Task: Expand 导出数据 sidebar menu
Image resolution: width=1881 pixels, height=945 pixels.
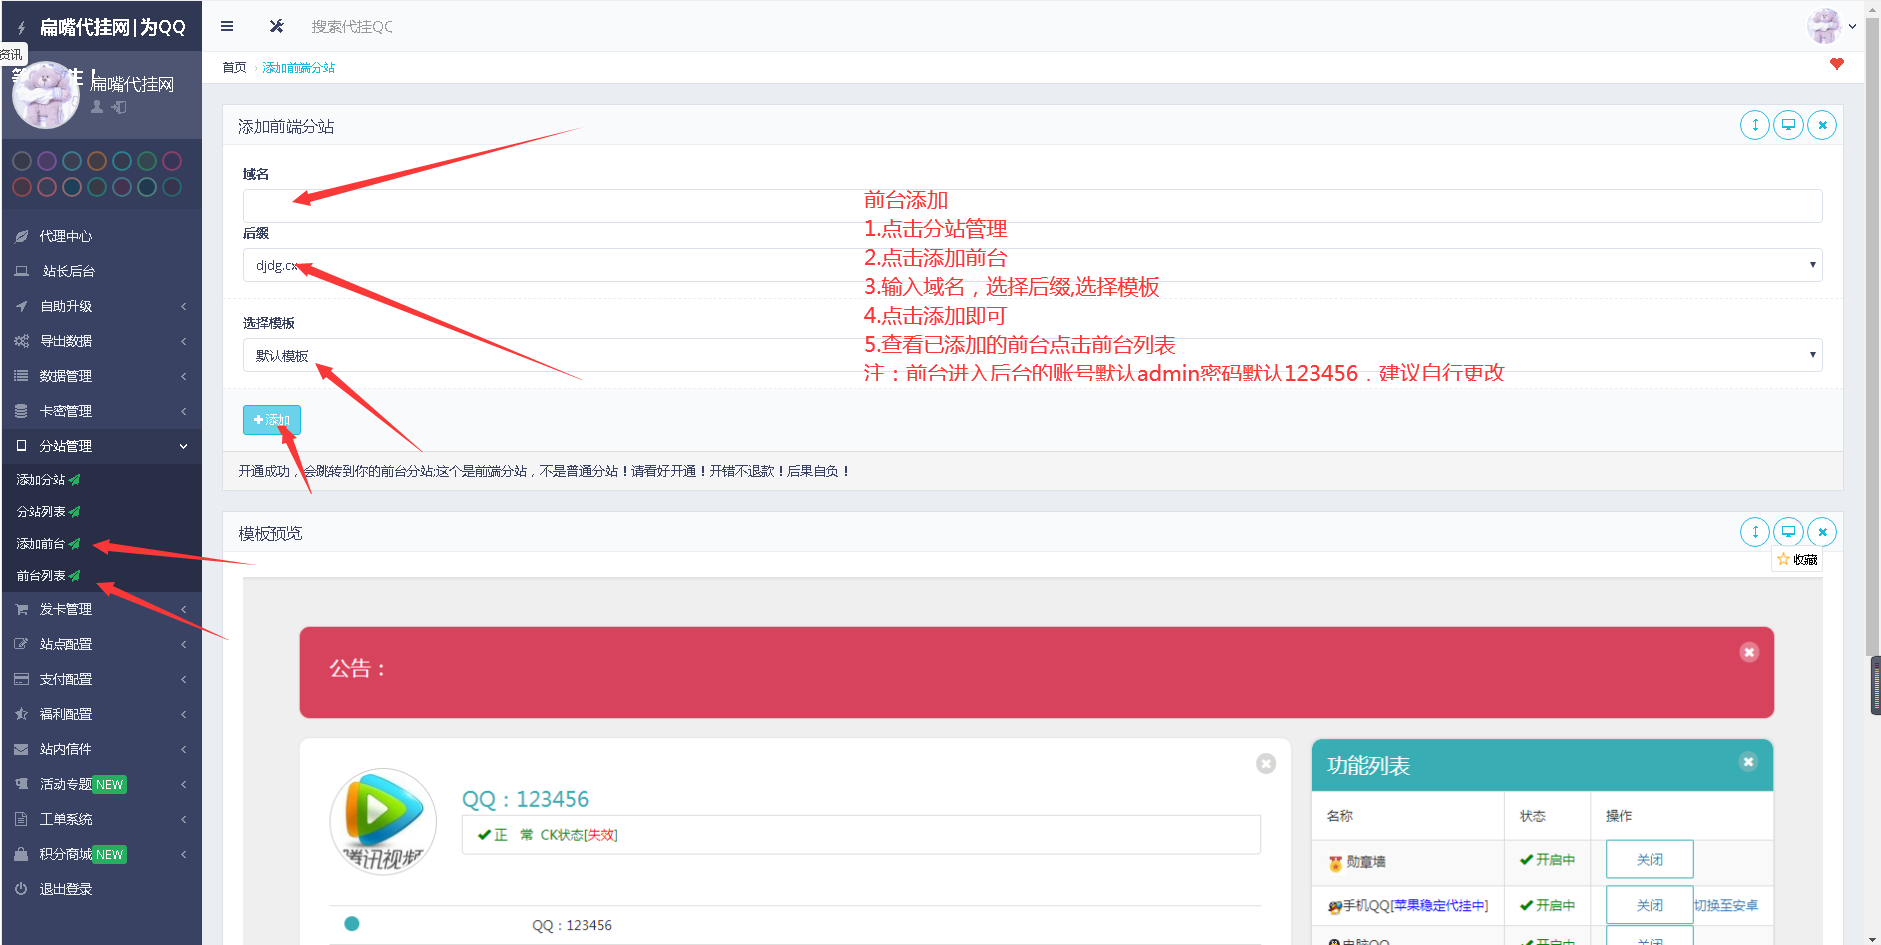Action: (101, 341)
